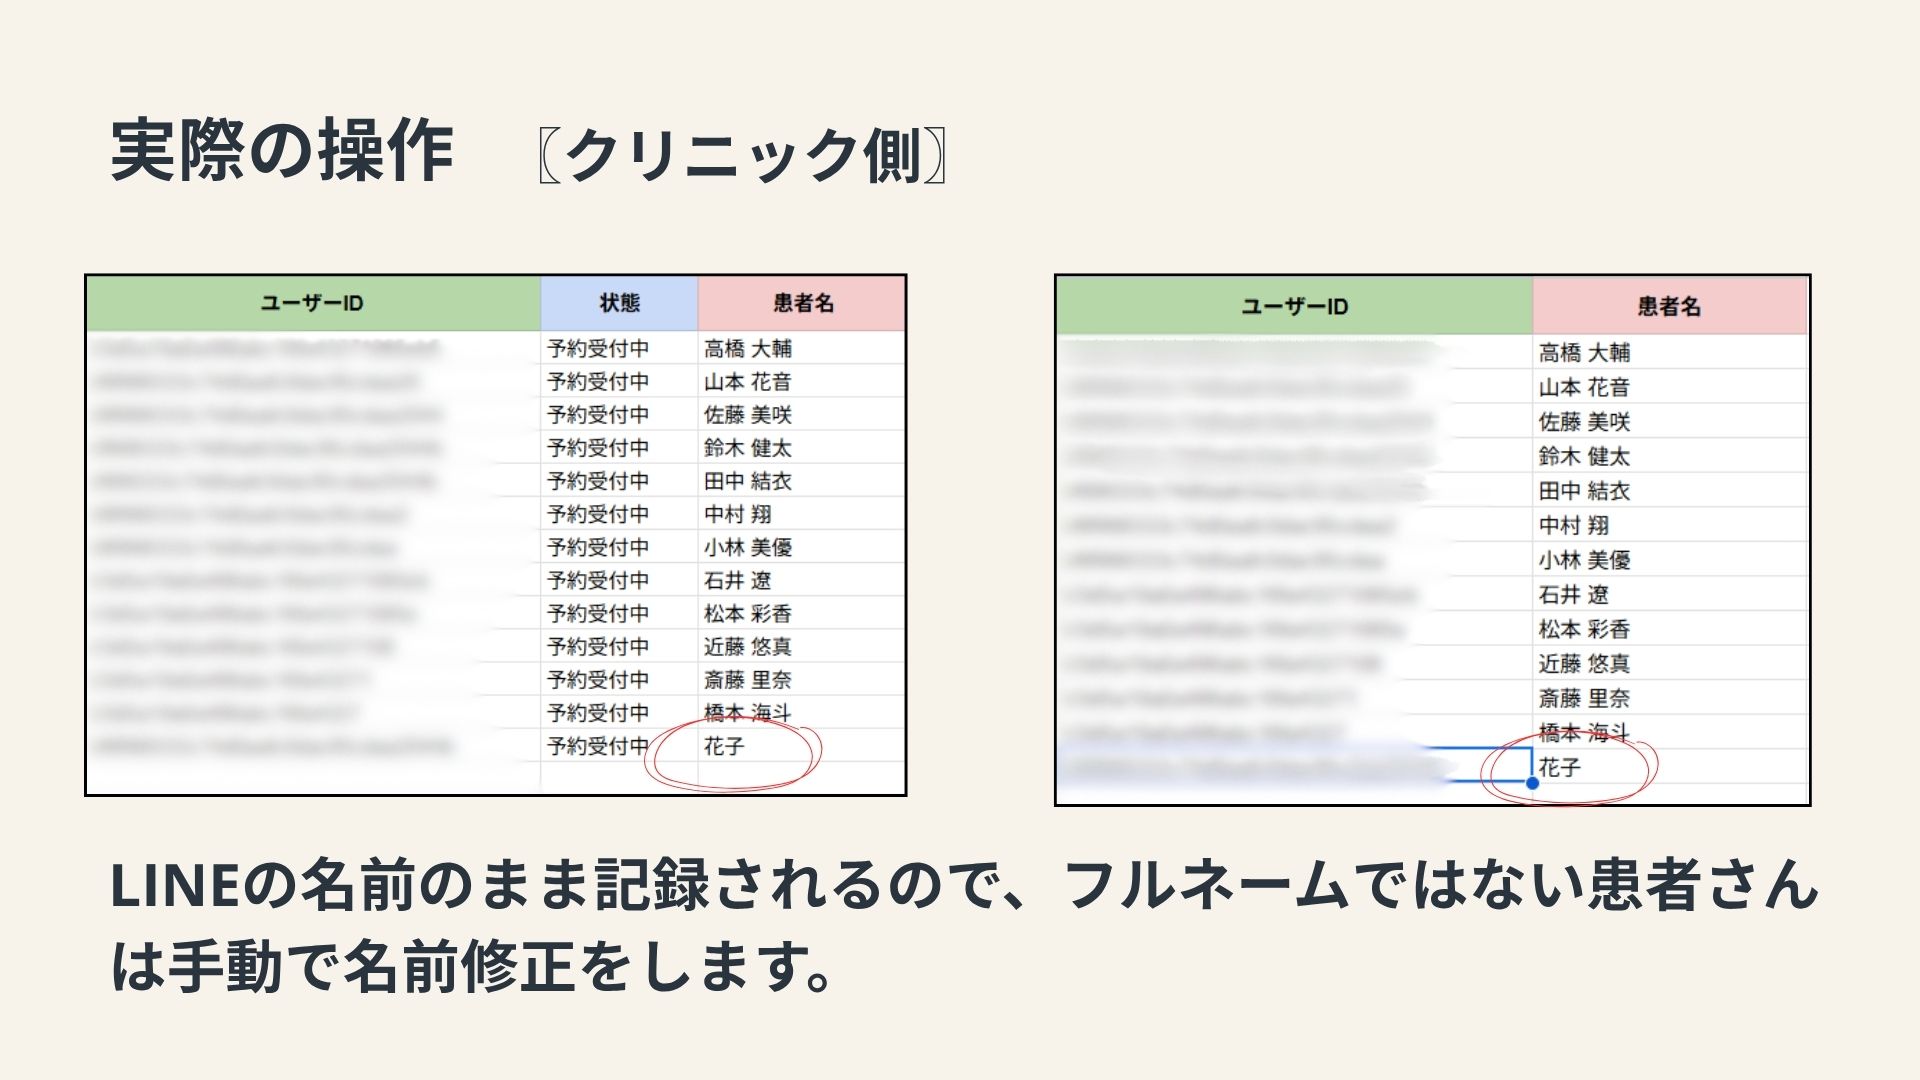Click the 実際の操作 slide title
This screenshot has height=1080, width=1920.
point(282,152)
